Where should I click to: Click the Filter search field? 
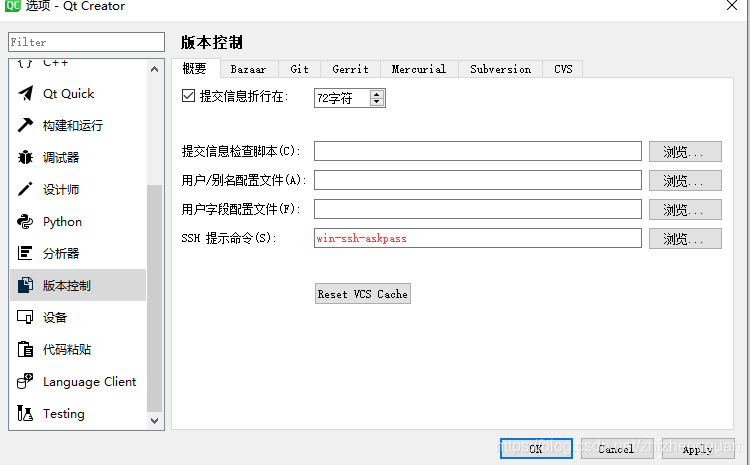pyautogui.click(x=86, y=42)
